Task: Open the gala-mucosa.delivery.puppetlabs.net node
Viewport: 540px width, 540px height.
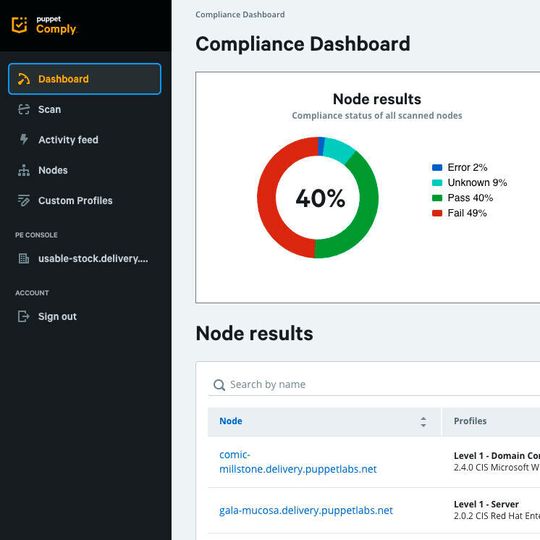Action: point(306,510)
